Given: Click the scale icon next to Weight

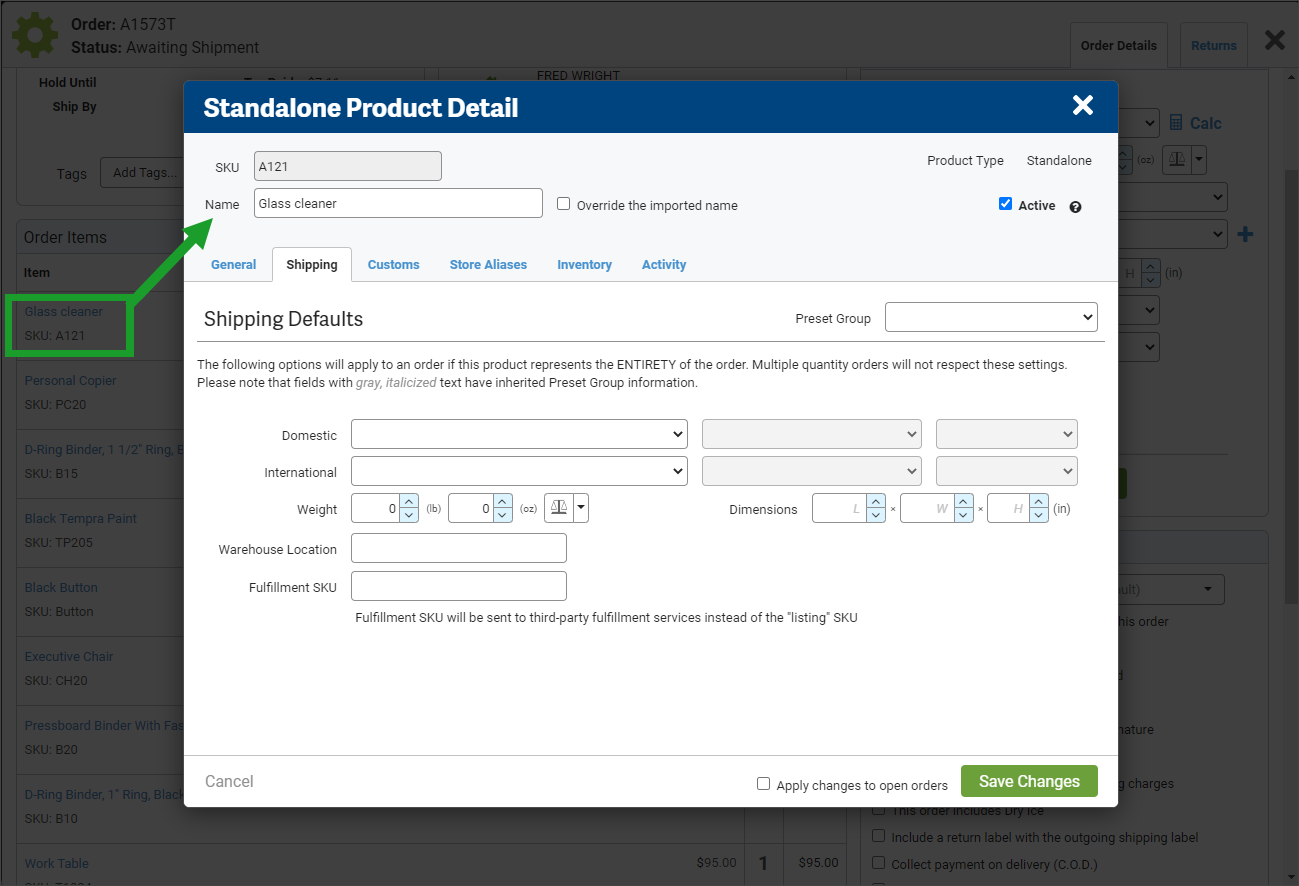Looking at the screenshot, I should tap(558, 508).
